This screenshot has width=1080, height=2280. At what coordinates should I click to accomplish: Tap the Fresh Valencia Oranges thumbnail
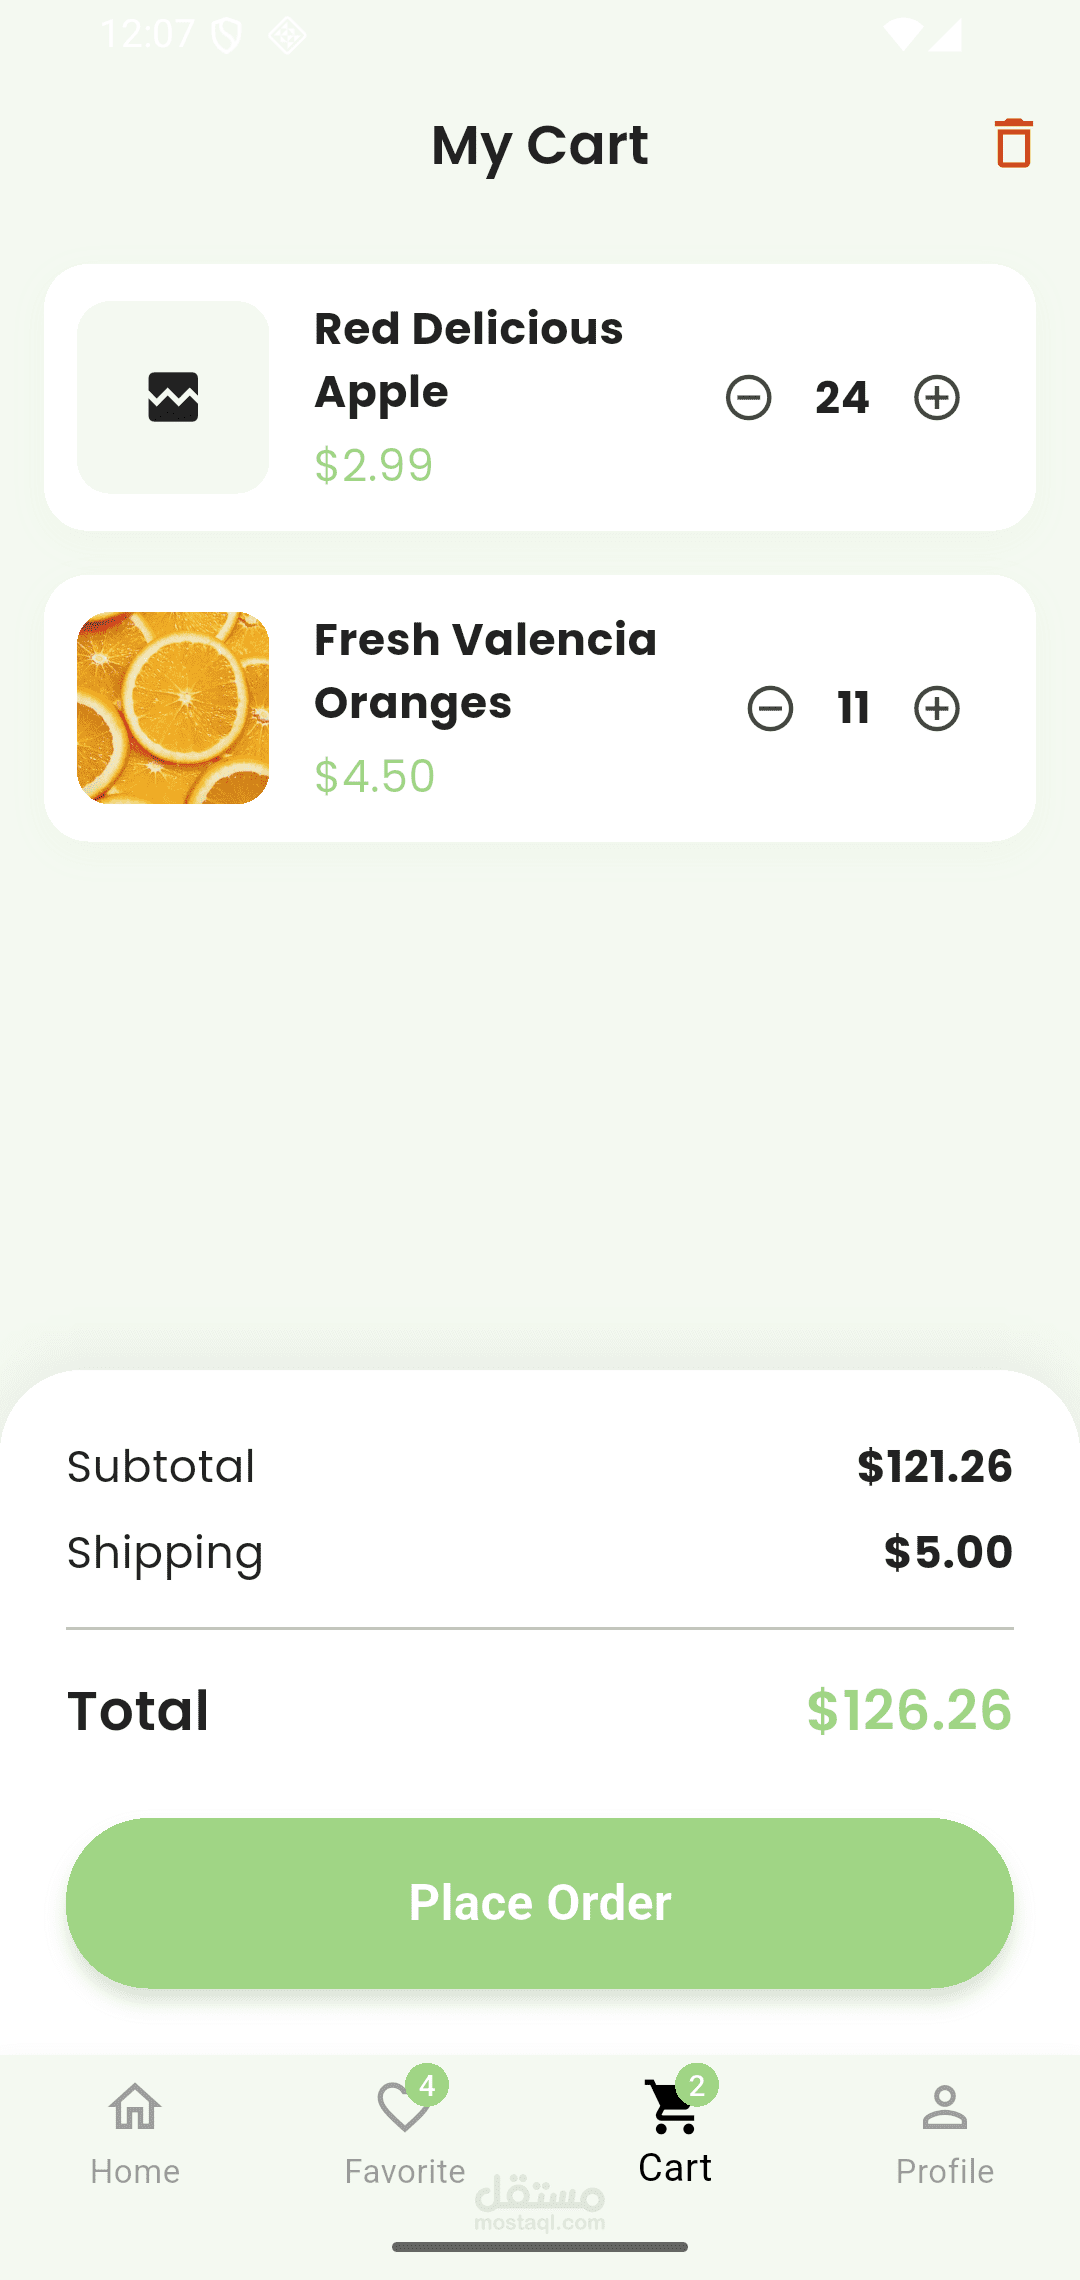(173, 708)
